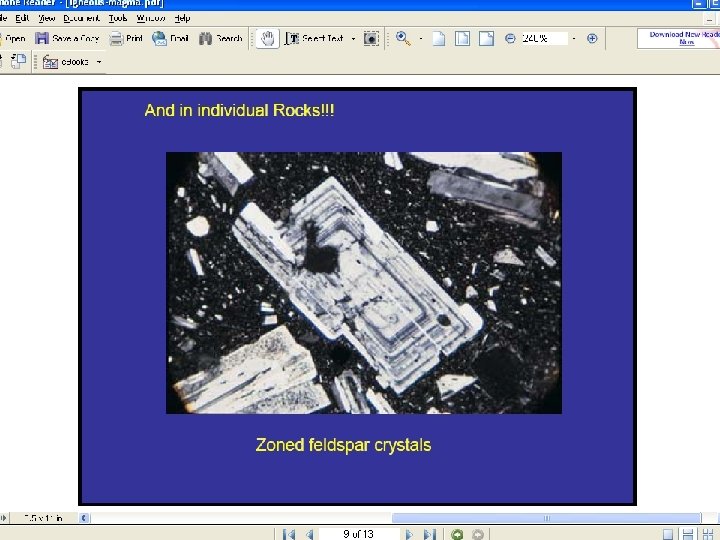Set view to Fit Width icon
The image size is (720, 540).
(x=486, y=39)
